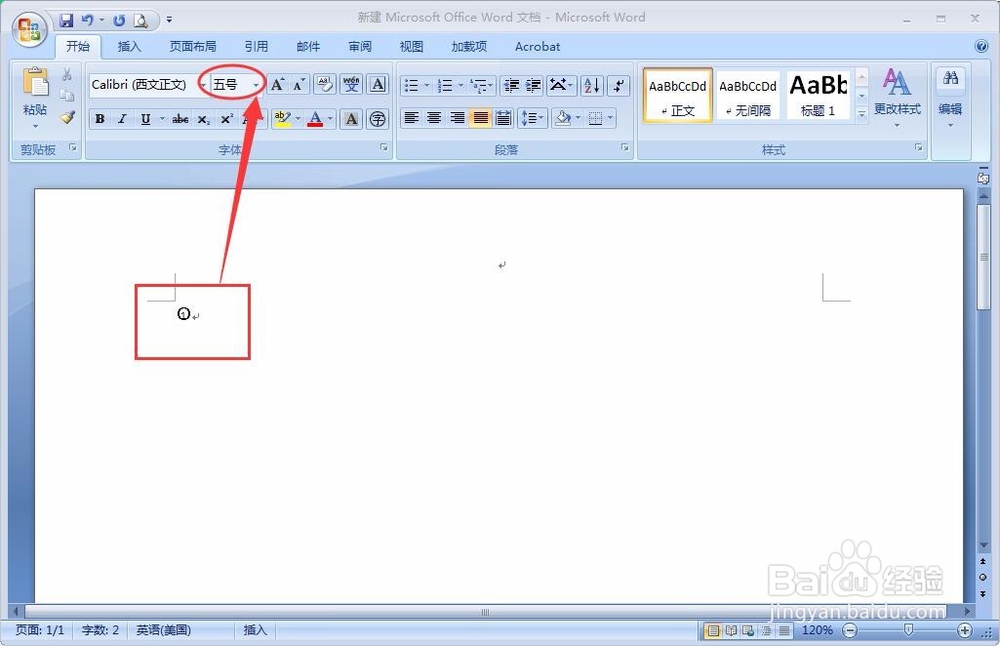Switch to the Acrobat ribbon tab
Screen dimensions: 1000x646
pyautogui.click(x=537, y=46)
